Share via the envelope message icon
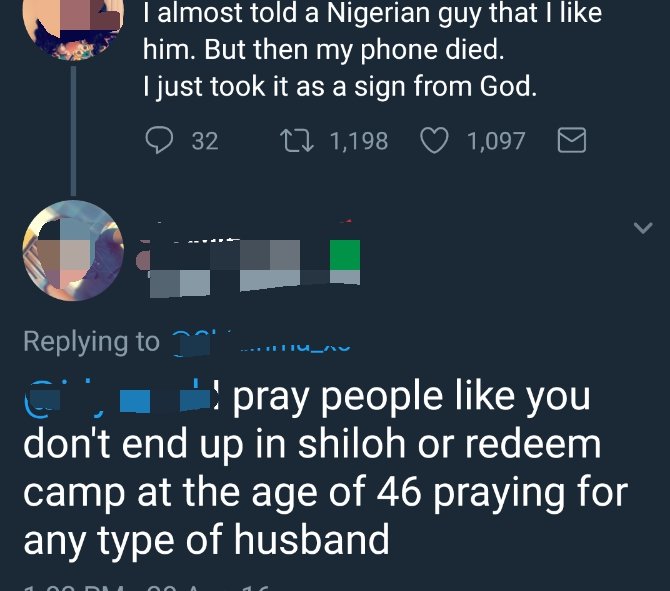Screen dimensions: 670x591 (x=571, y=140)
